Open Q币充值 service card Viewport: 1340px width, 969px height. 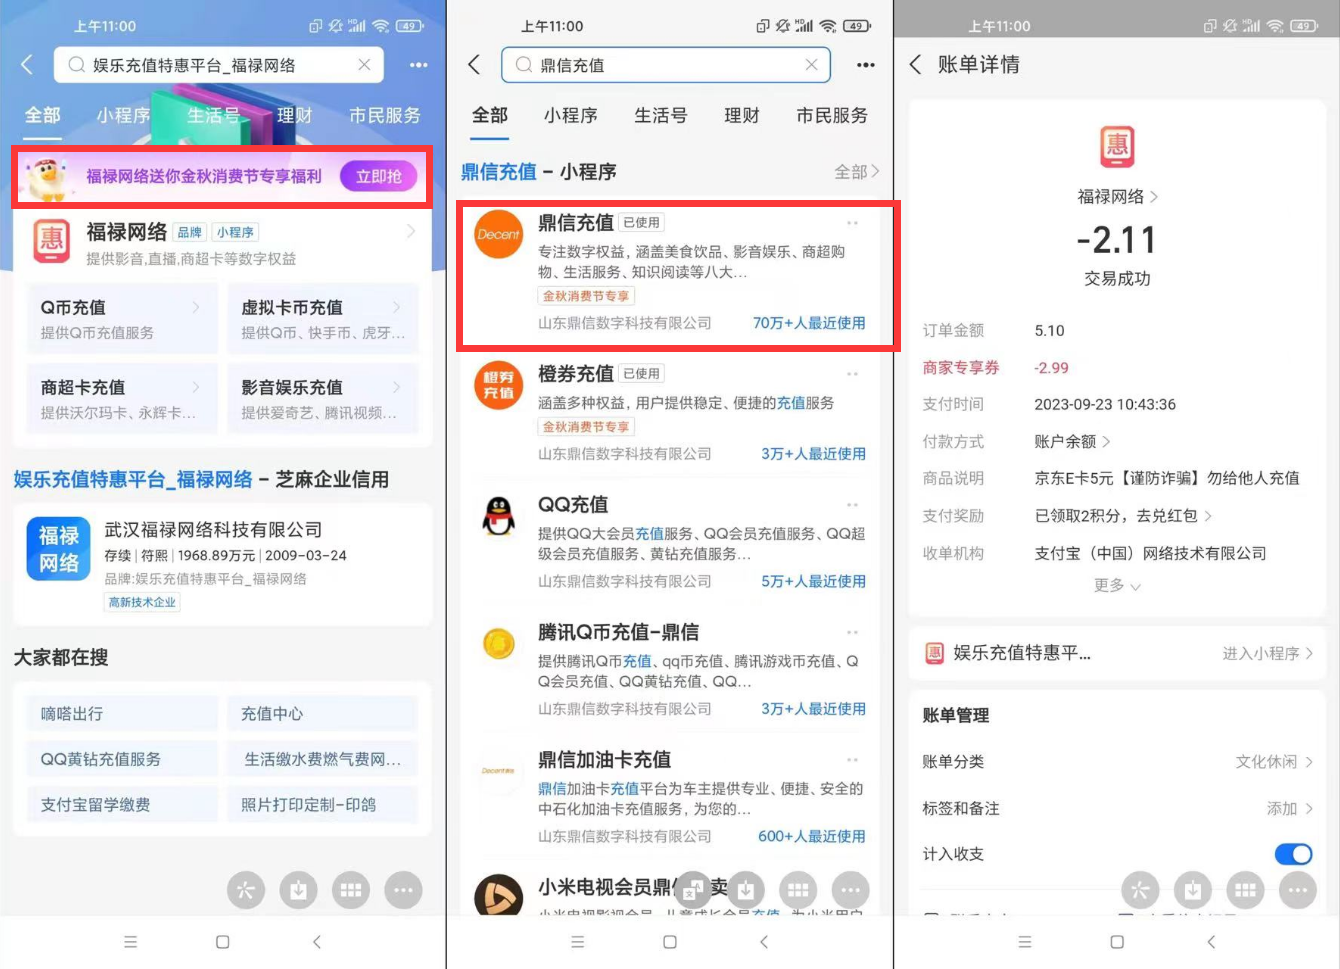point(123,319)
